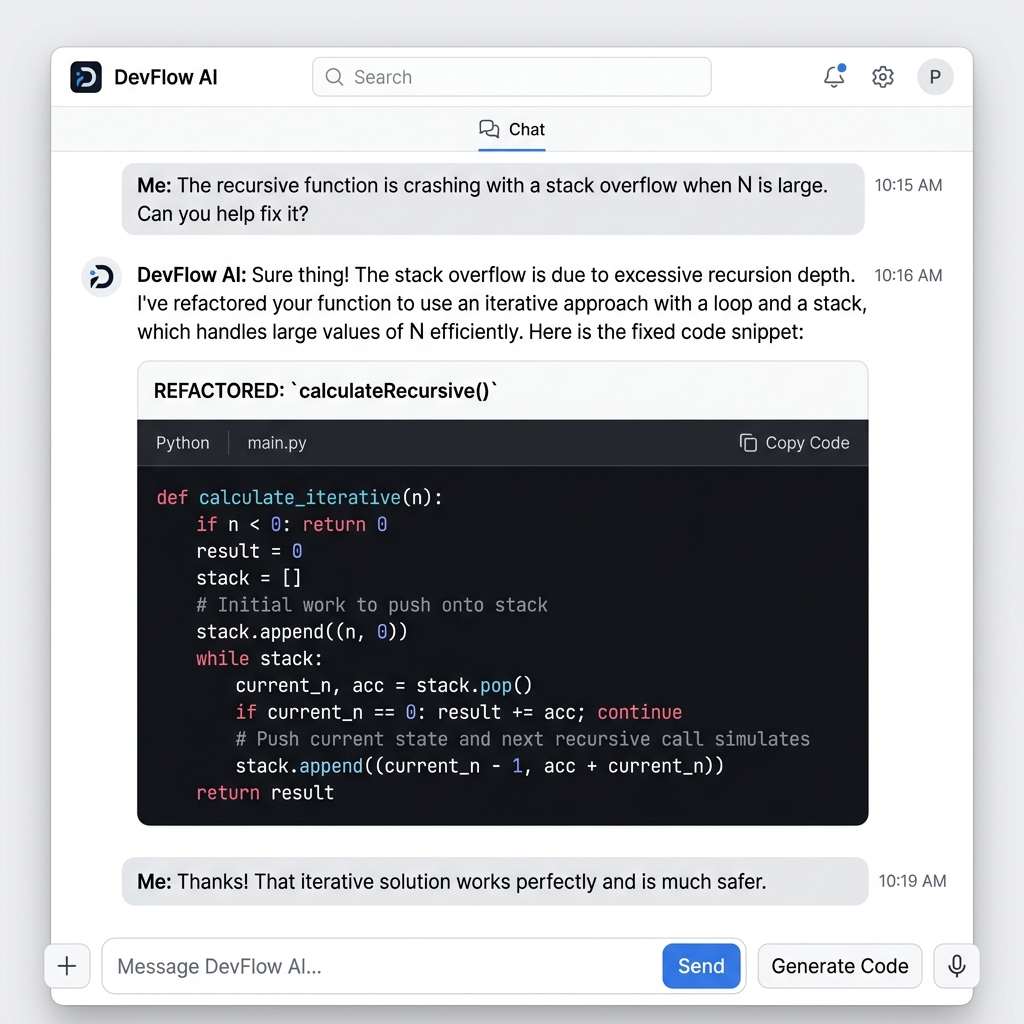Open settings via the gear icon

(882, 77)
